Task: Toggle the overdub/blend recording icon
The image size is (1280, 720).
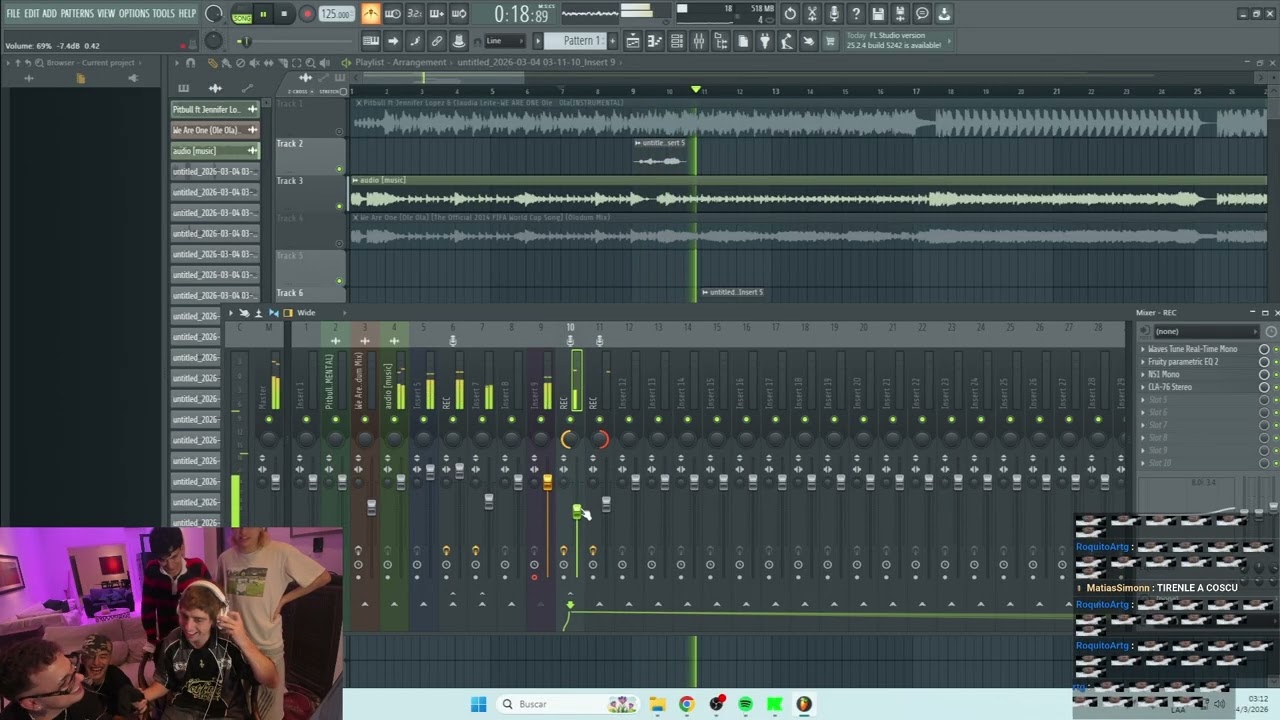Action: (437, 14)
